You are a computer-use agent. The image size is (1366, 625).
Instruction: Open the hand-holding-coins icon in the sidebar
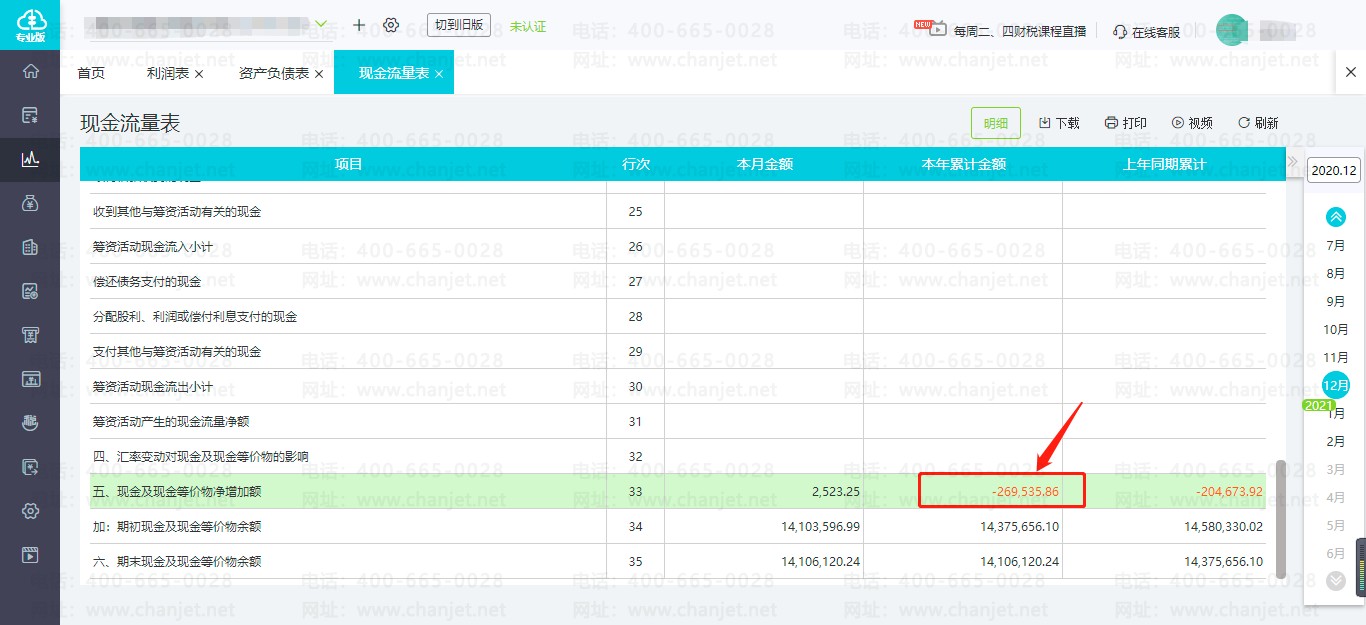coord(30,423)
